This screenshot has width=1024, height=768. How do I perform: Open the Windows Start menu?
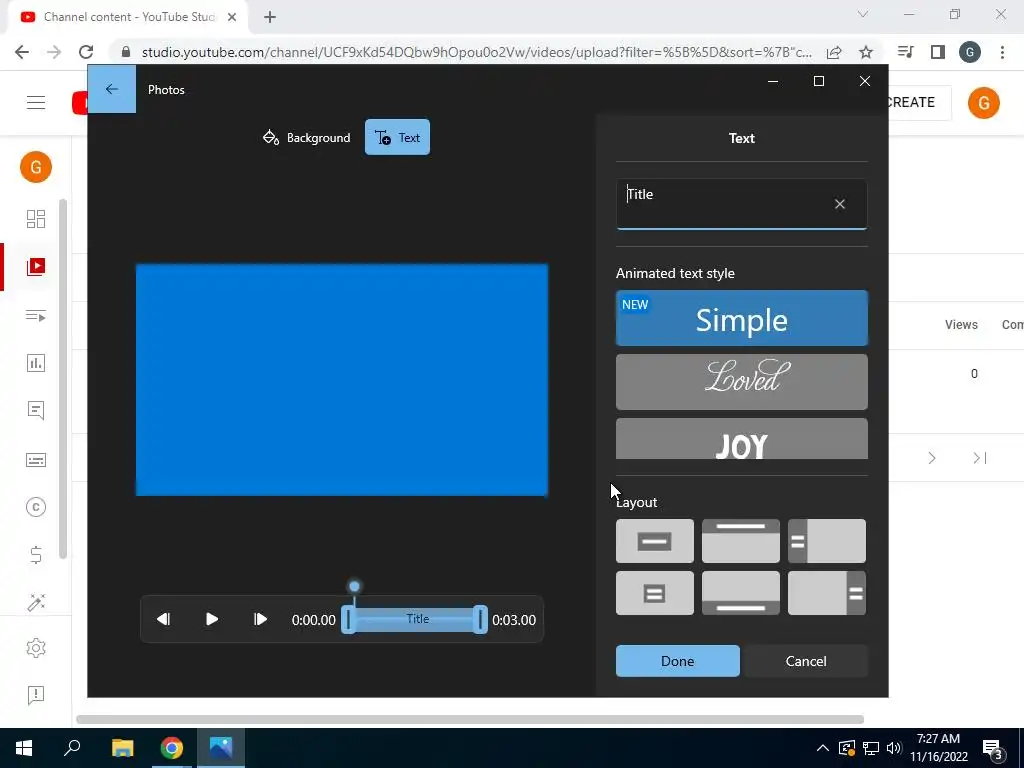24,748
